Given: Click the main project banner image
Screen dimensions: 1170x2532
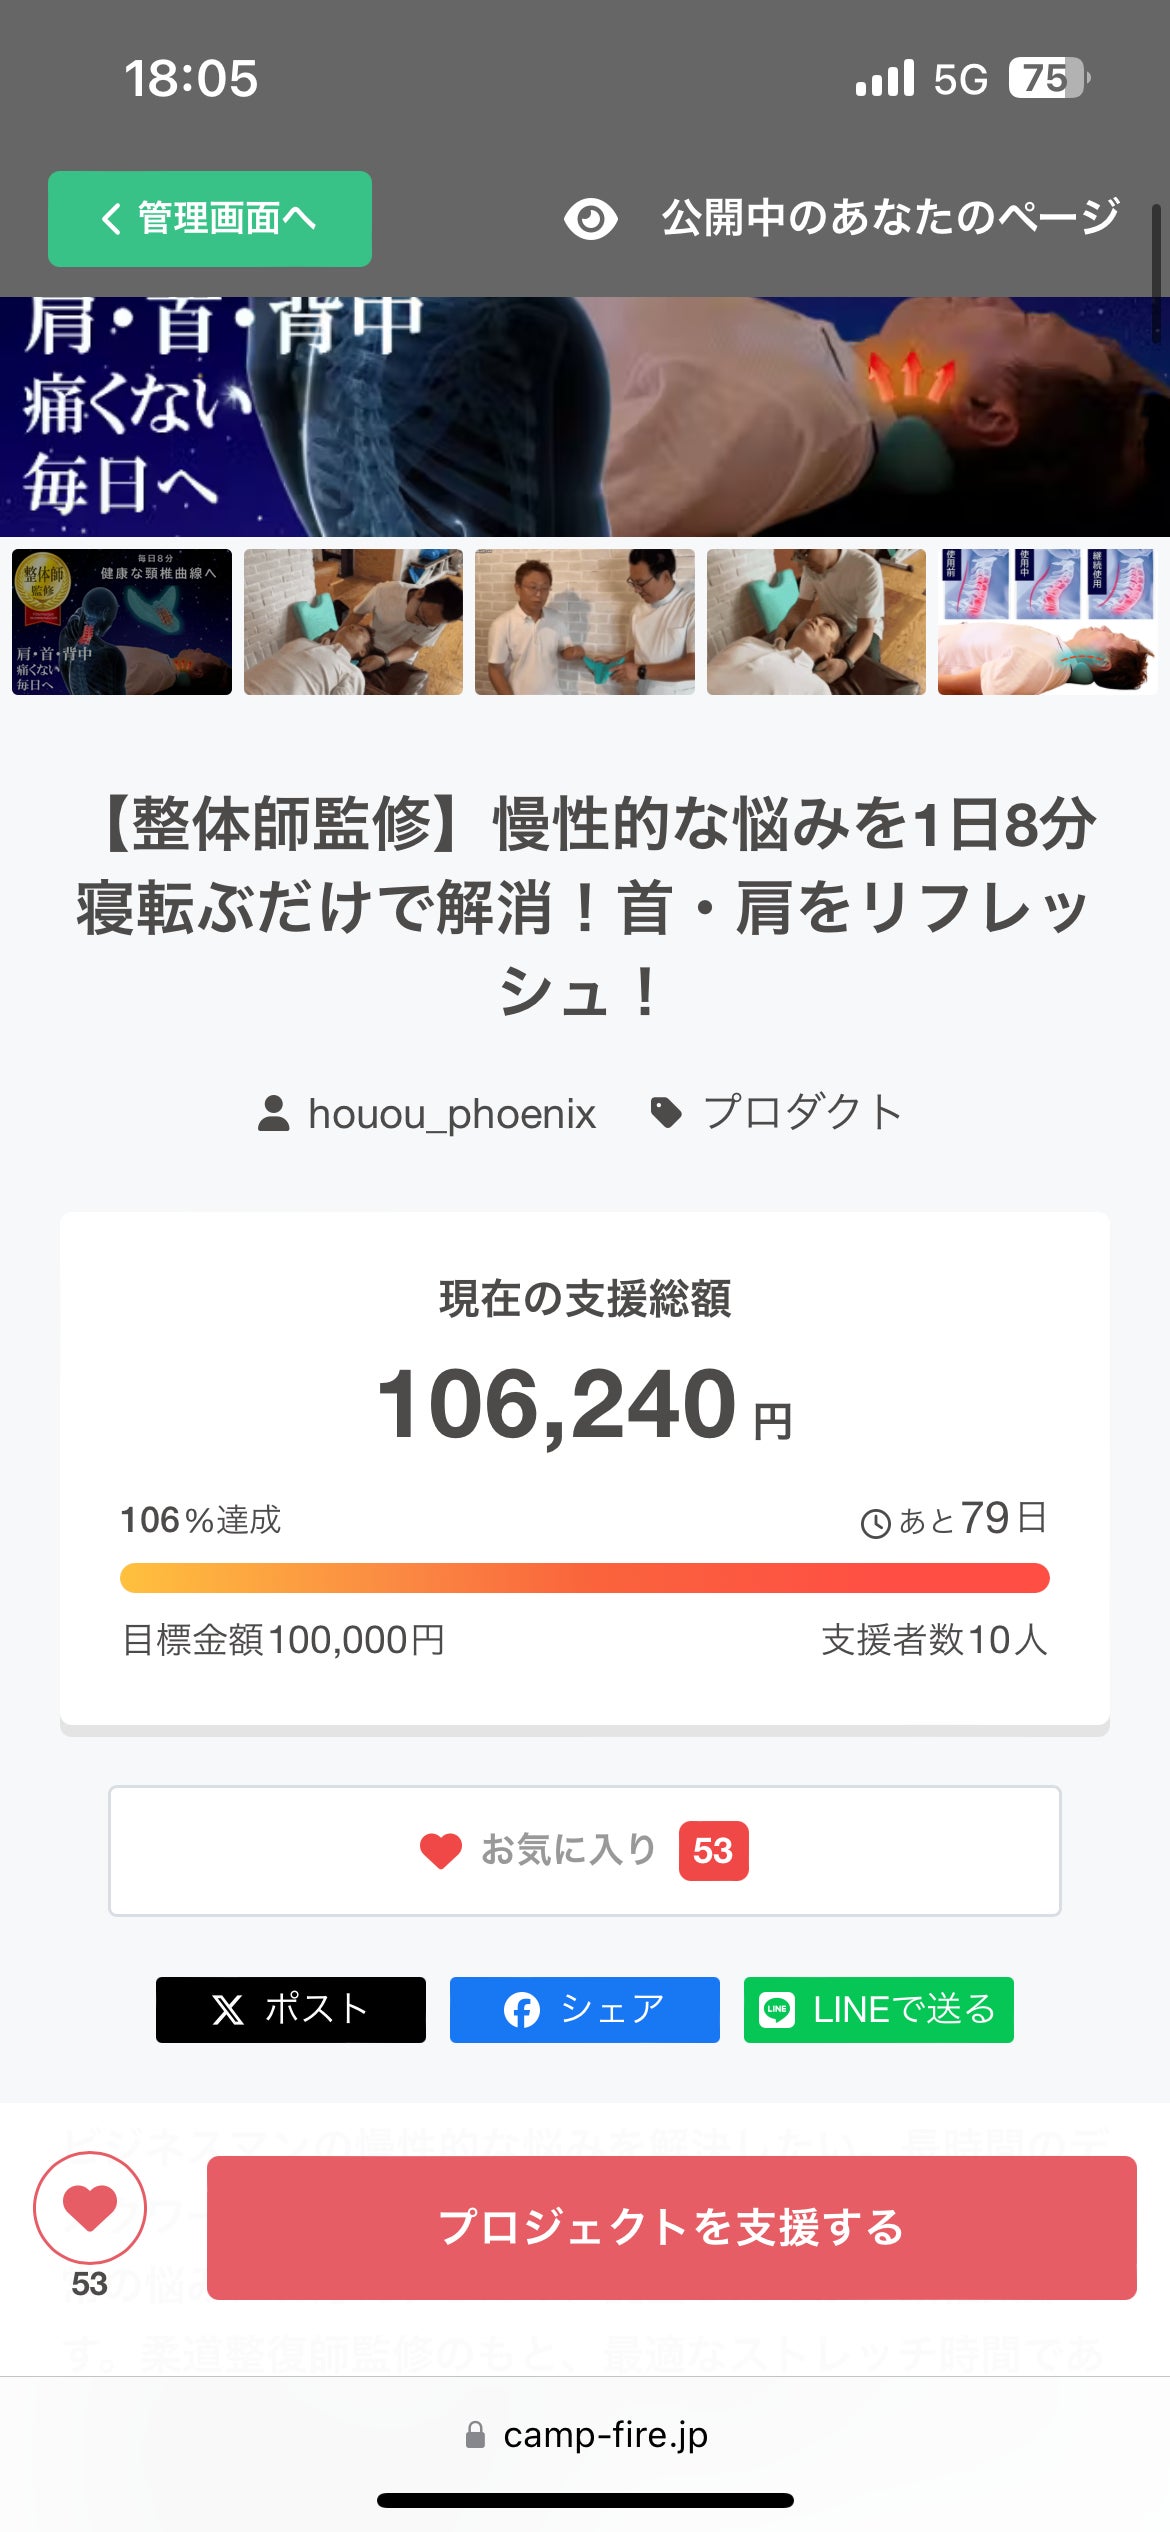Looking at the screenshot, I should click(x=585, y=417).
